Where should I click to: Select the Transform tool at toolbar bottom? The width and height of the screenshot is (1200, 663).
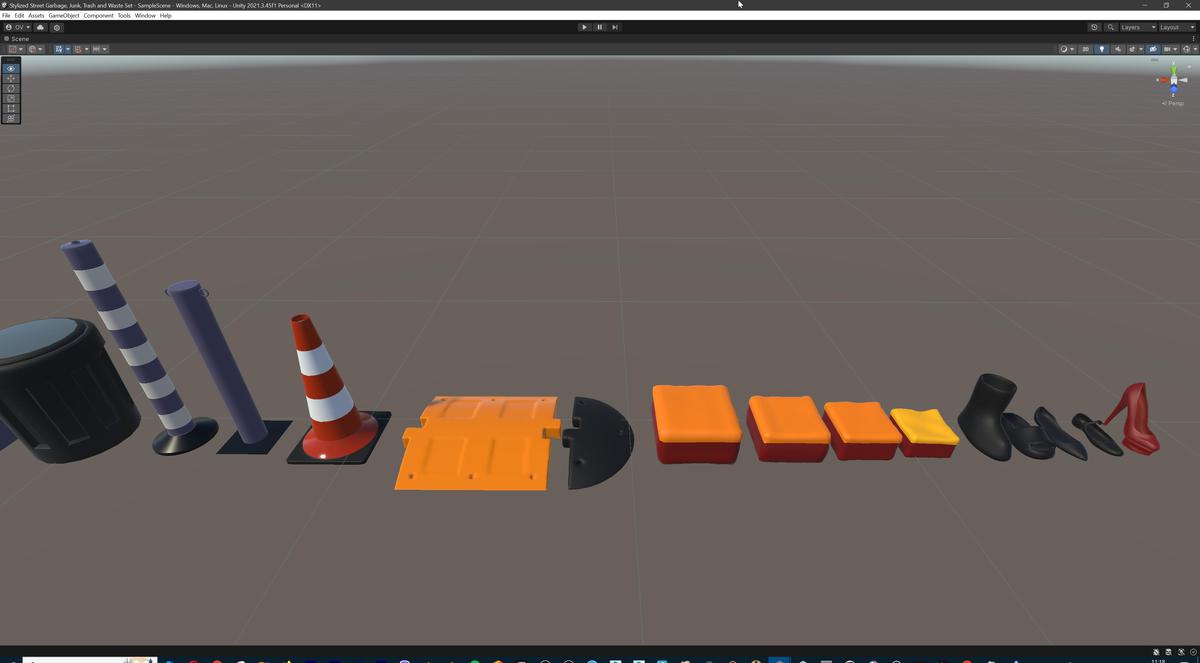[10, 117]
